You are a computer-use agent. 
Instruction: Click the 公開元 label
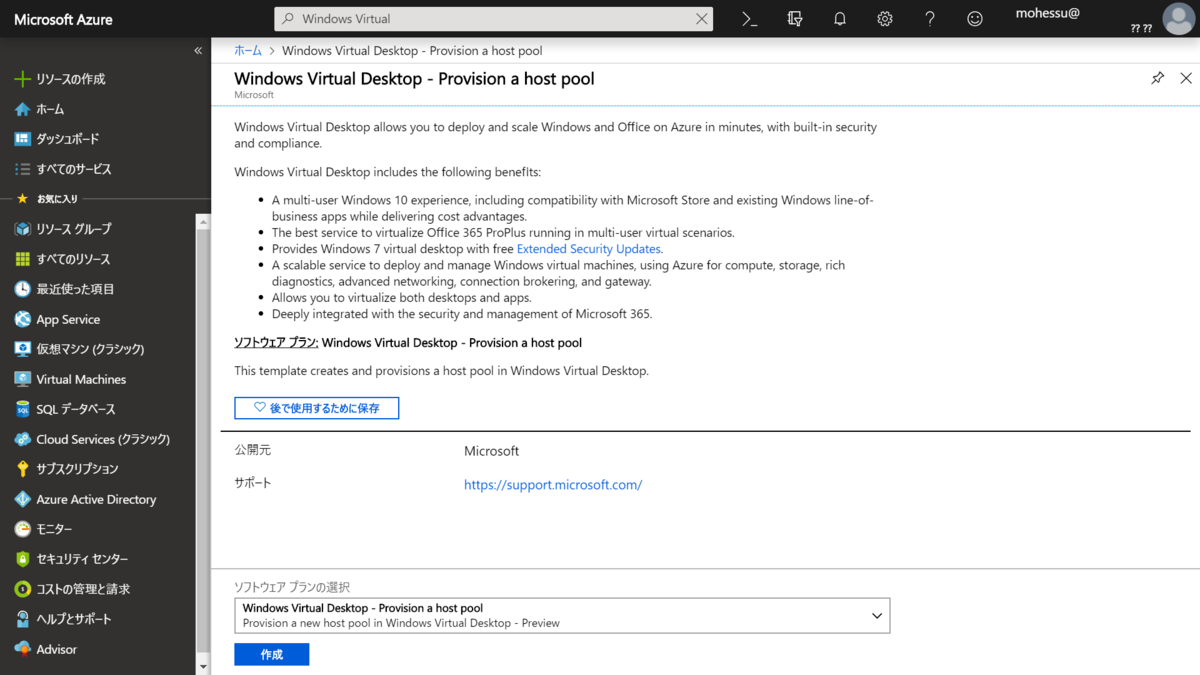(253, 450)
